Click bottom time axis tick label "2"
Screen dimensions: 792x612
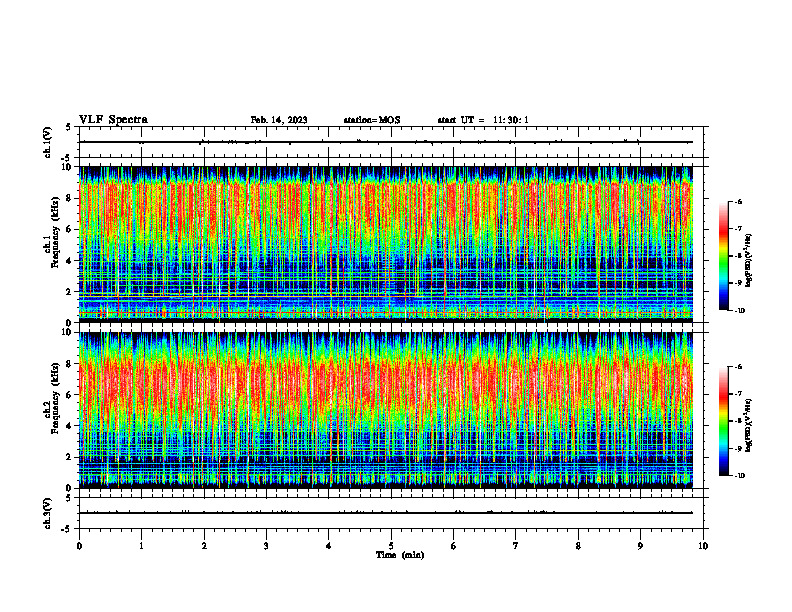pos(204,546)
